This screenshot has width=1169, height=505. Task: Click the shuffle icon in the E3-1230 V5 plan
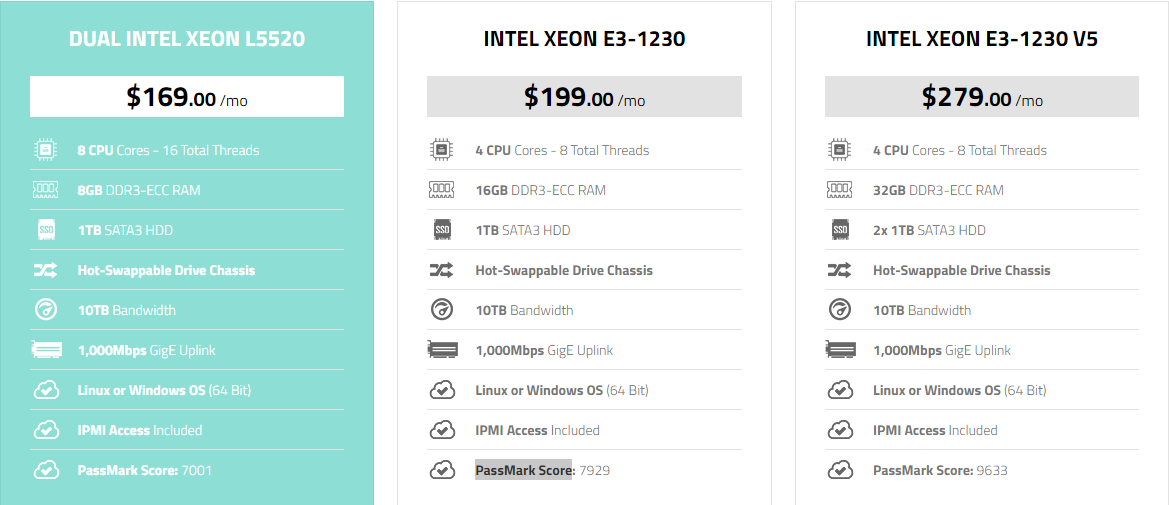tap(840, 270)
